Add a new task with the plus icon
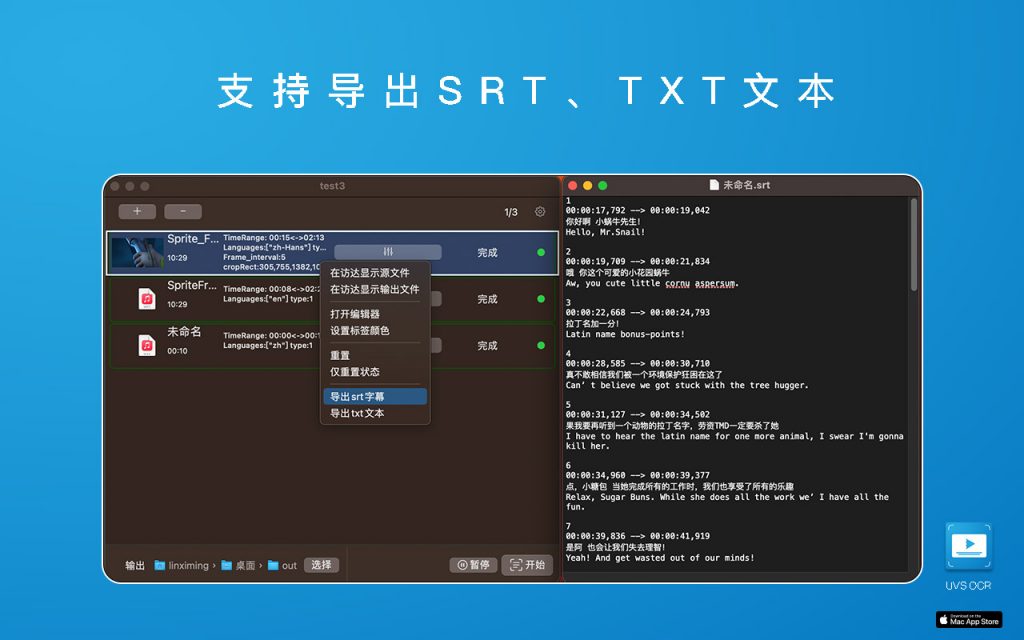Viewport: 1024px width, 640px height. 136,211
